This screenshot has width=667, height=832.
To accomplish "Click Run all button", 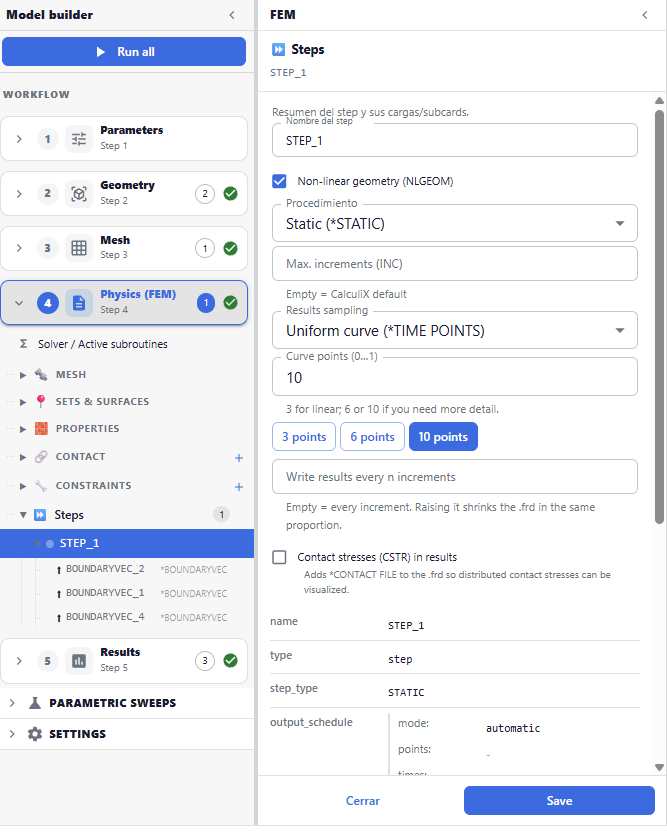I will tap(124, 51).
